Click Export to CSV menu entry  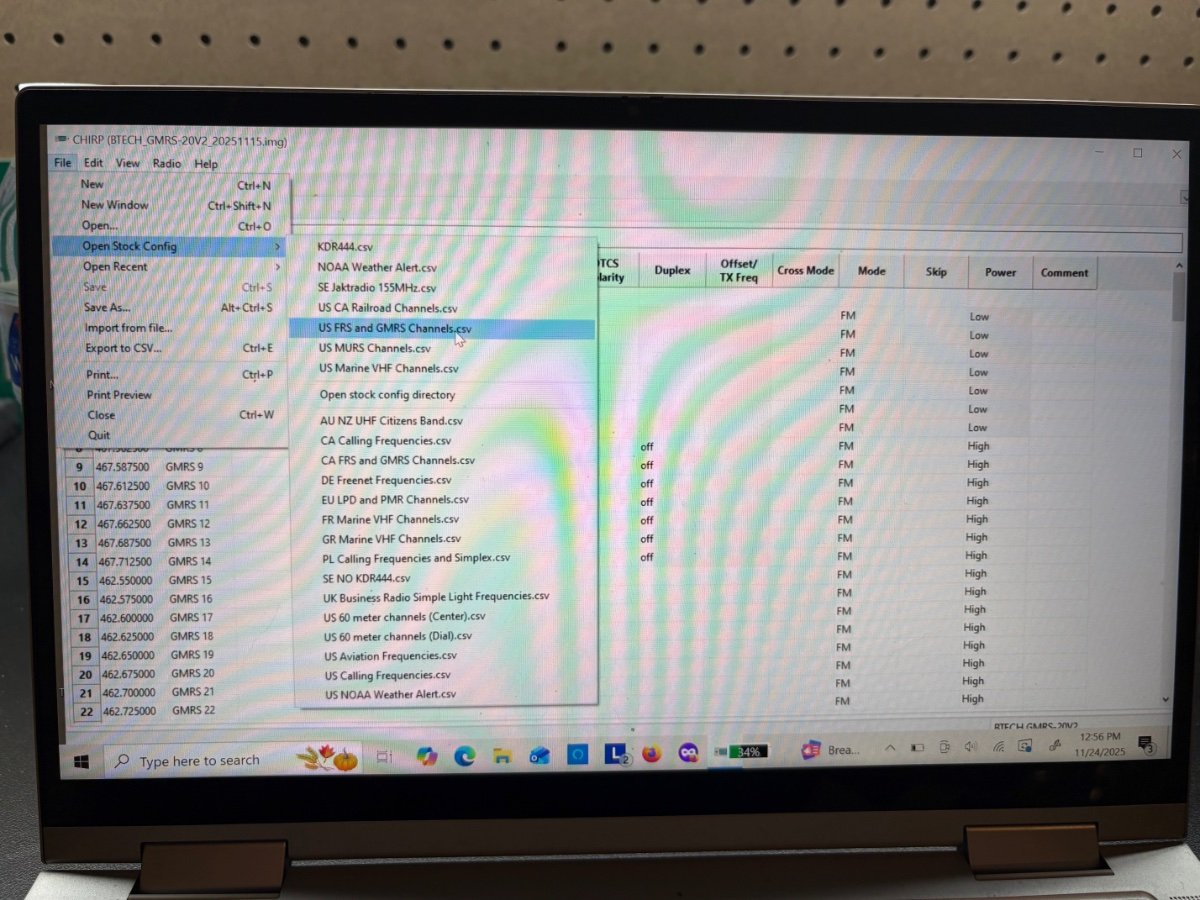pyautogui.click(x=123, y=348)
